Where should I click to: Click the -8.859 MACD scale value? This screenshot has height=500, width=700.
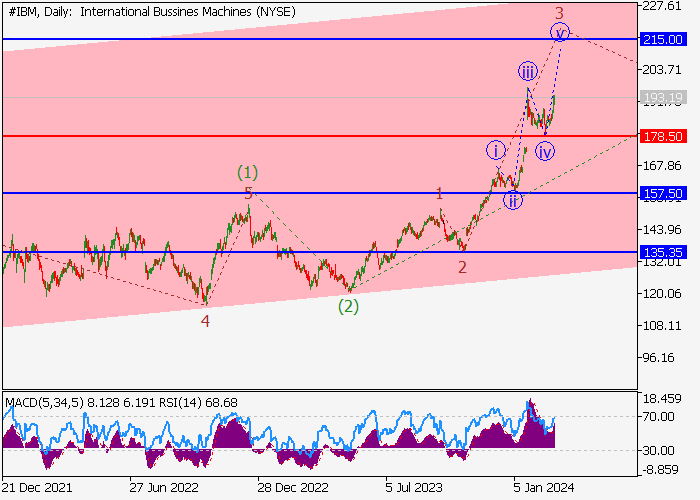coord(661,470)
